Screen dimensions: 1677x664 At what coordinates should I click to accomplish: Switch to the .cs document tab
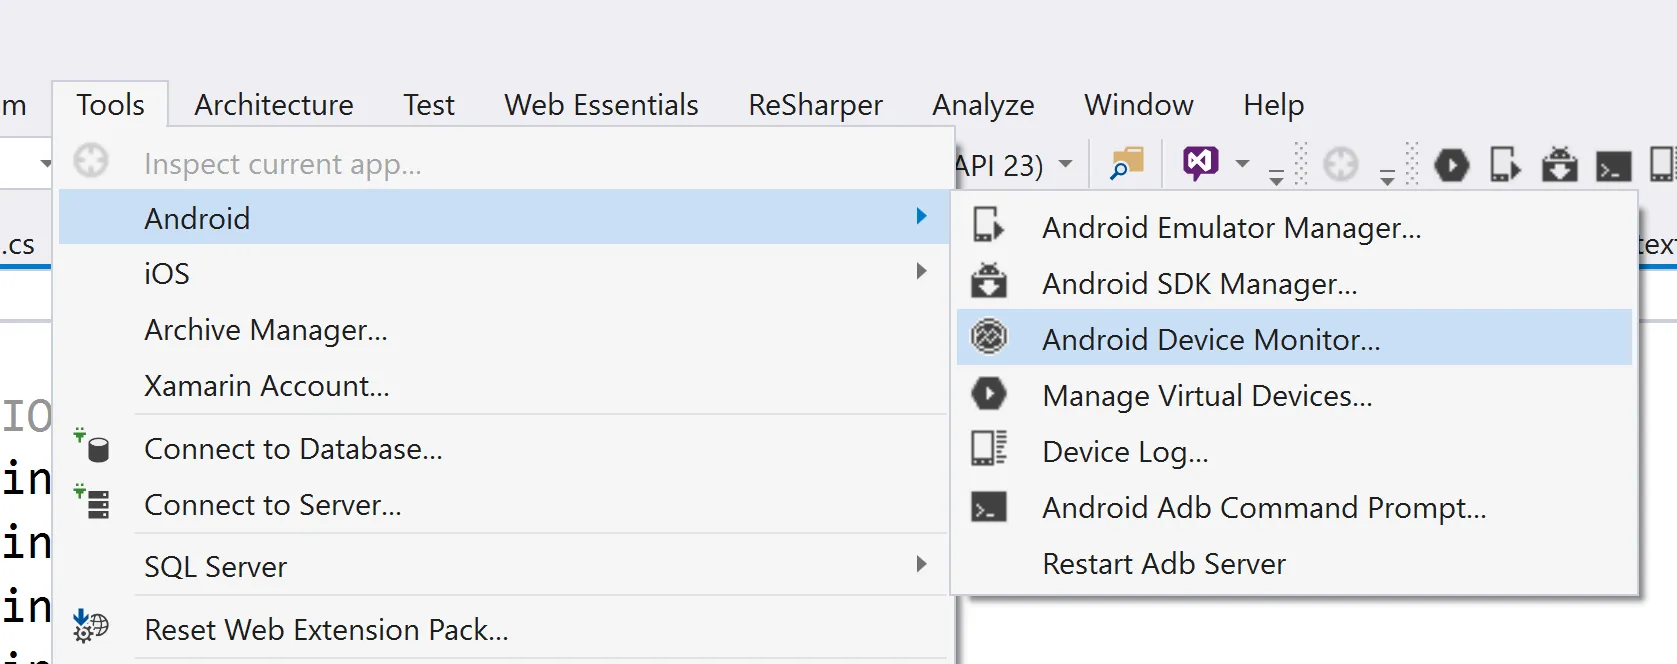coord(18,244)
